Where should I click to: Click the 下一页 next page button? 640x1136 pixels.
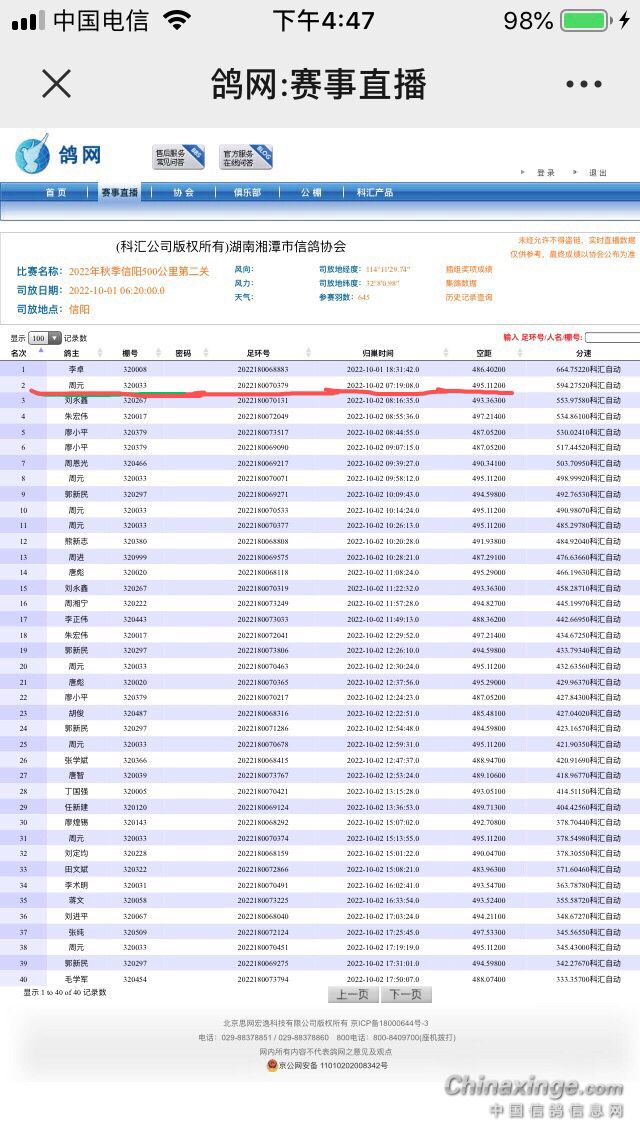406,994
